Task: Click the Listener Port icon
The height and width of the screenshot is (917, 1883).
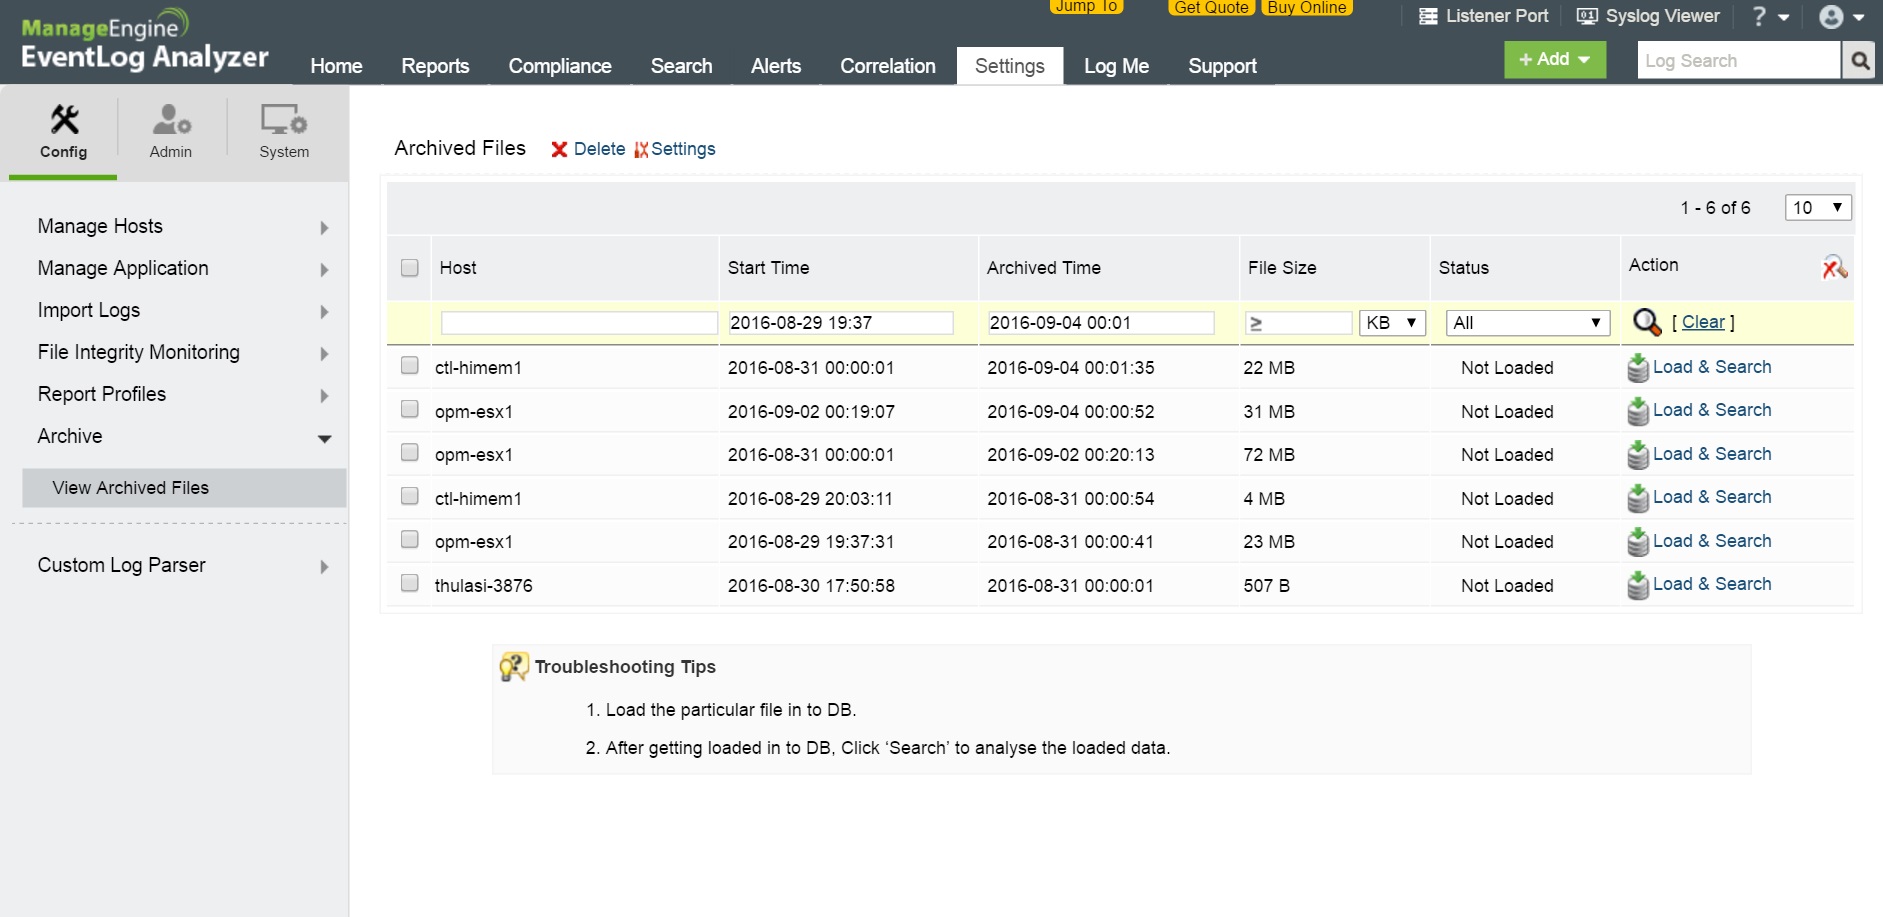Action: point(1428,15)
